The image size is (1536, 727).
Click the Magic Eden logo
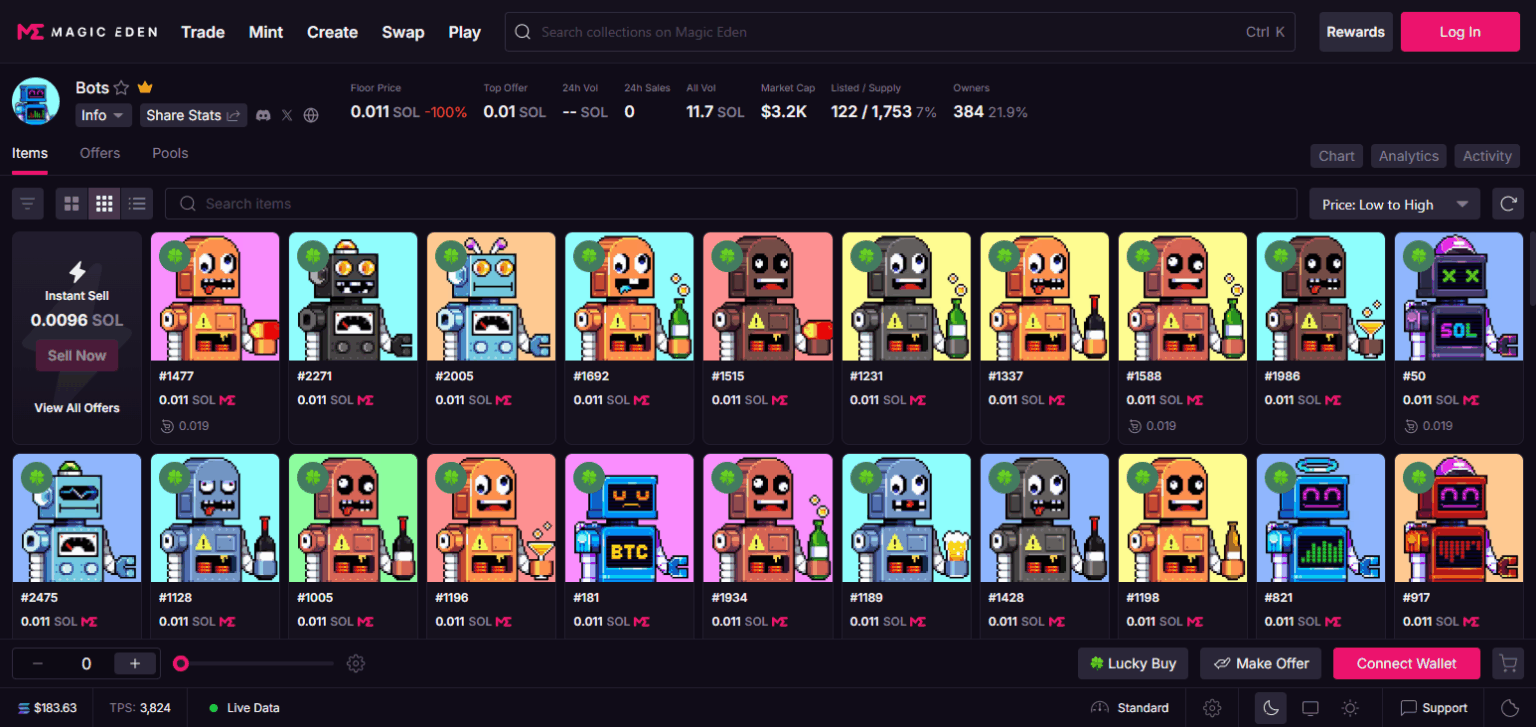pos(85,31)
